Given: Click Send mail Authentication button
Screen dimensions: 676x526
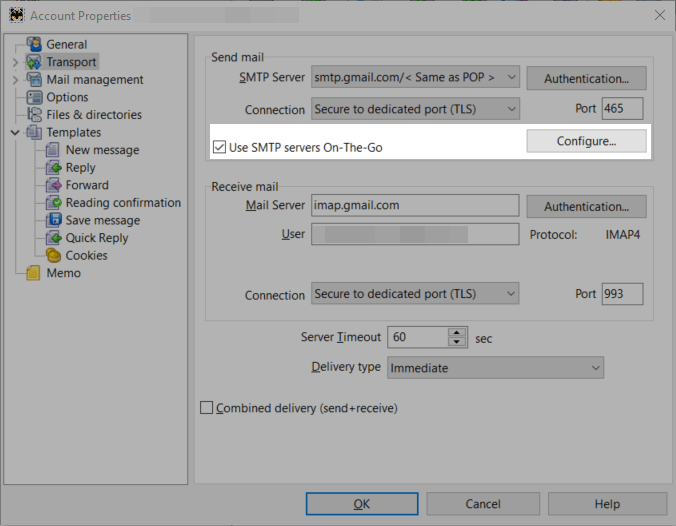Looking at the screenshot, I should (586, 78).
